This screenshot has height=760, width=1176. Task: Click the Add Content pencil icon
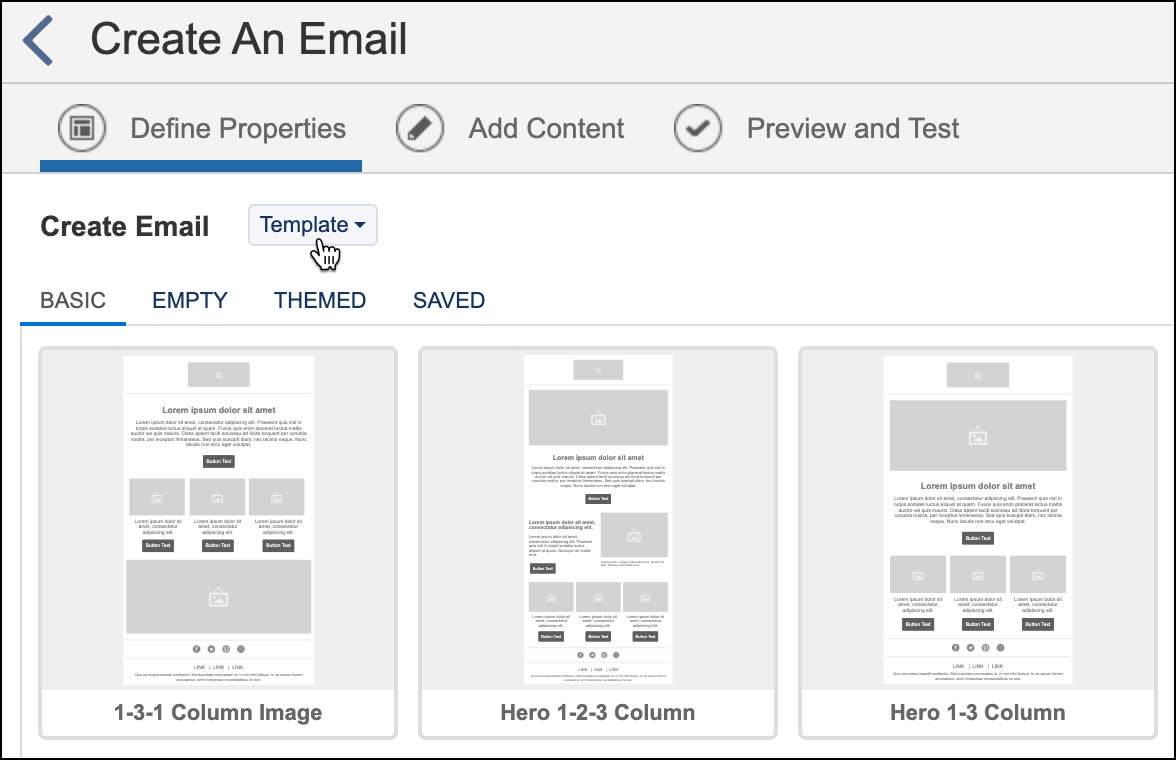point(420,128)
